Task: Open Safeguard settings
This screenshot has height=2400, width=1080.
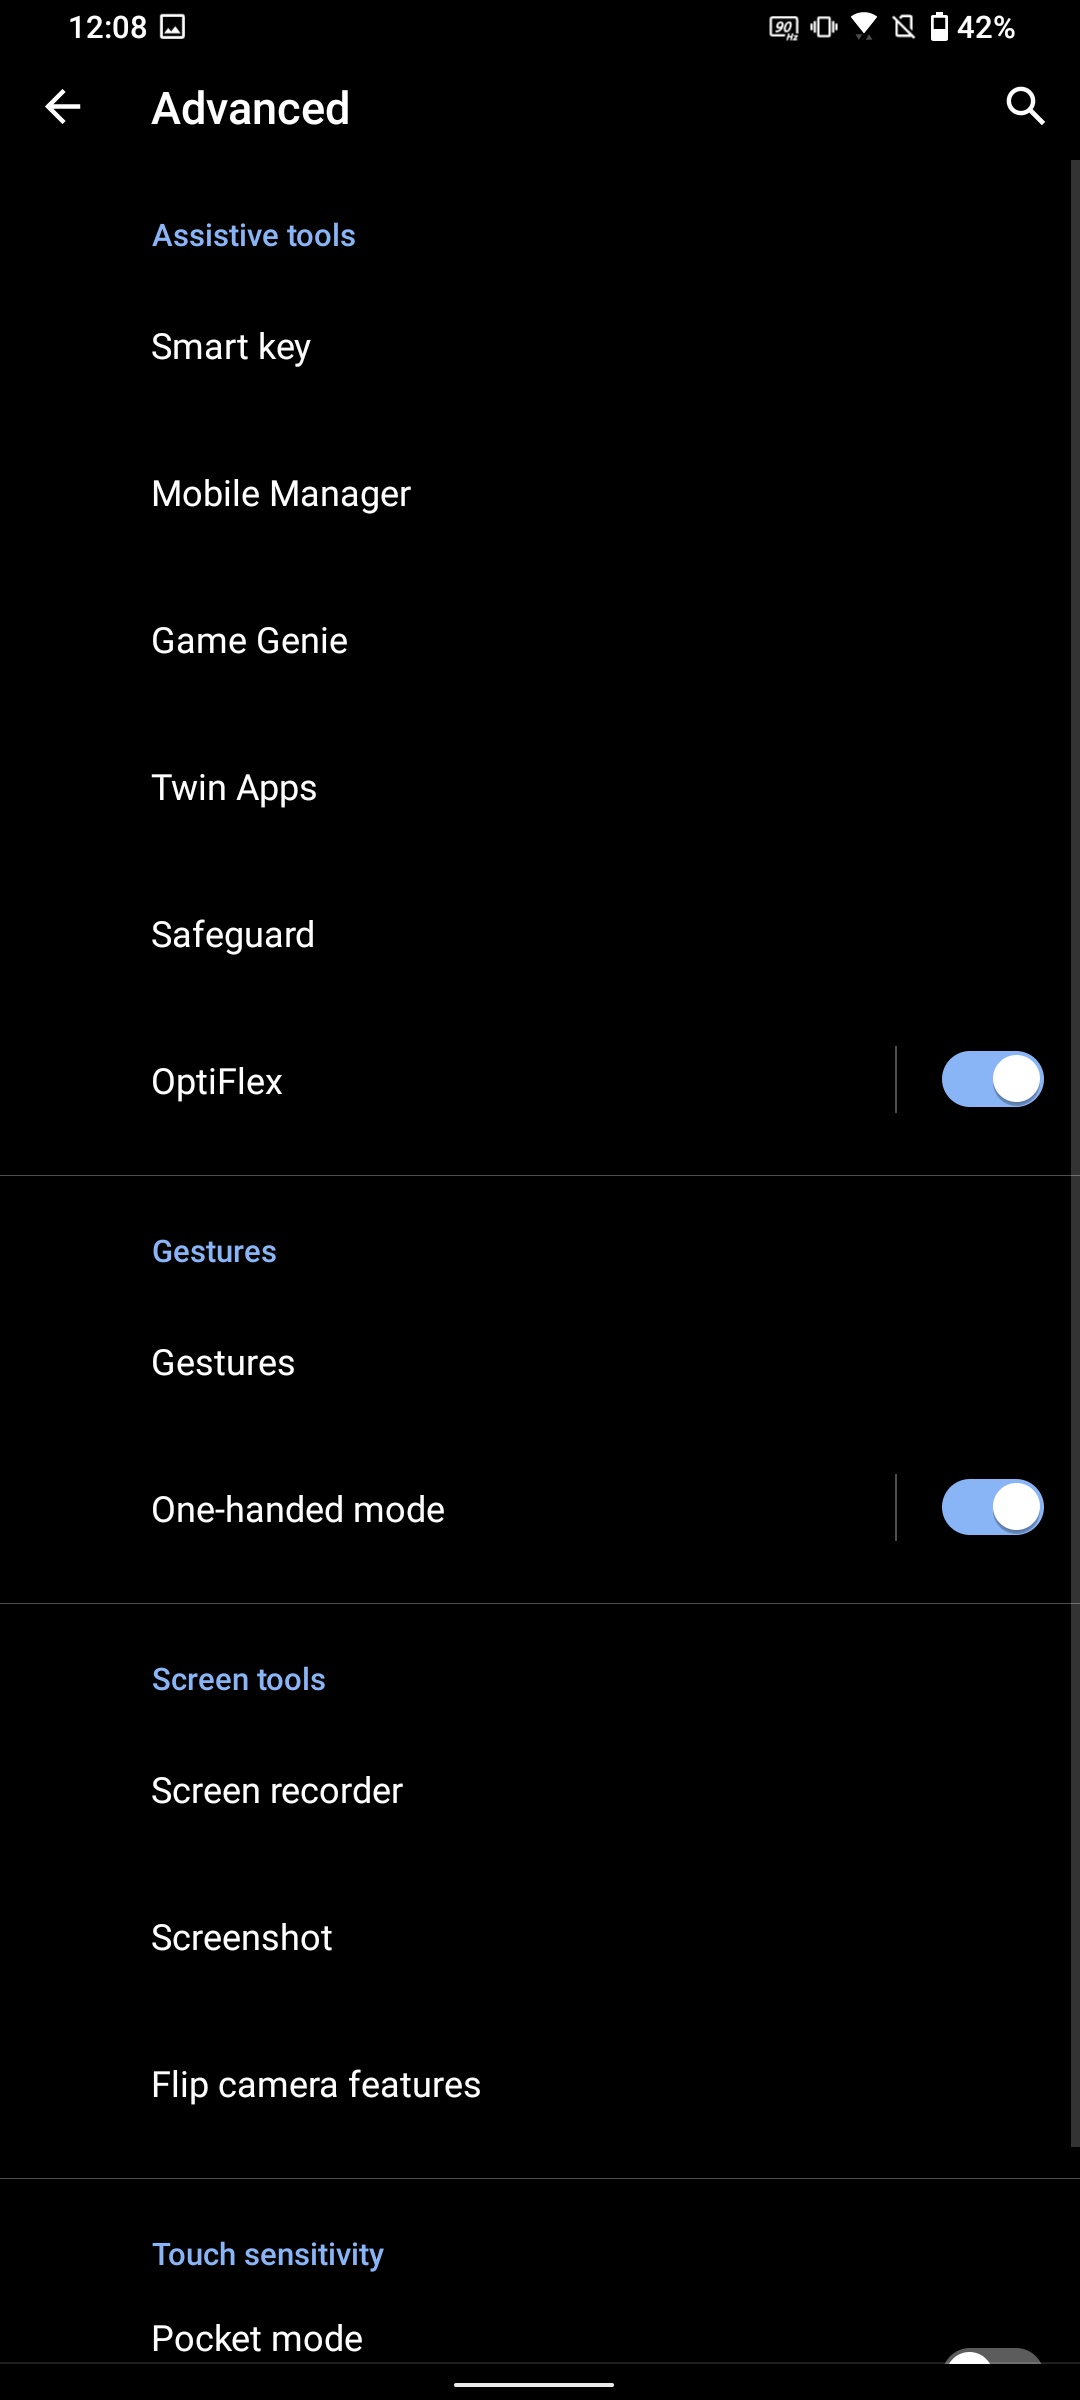Action: tap(233, 935)
